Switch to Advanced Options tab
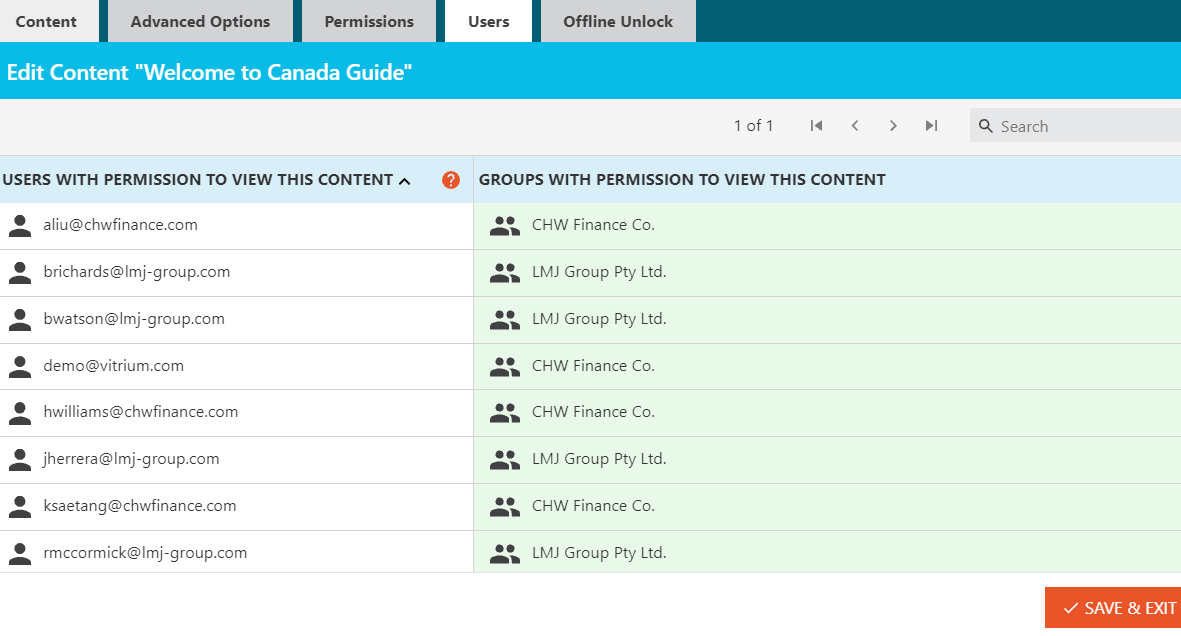The image size is (1181, 636). tap(200, 21)
